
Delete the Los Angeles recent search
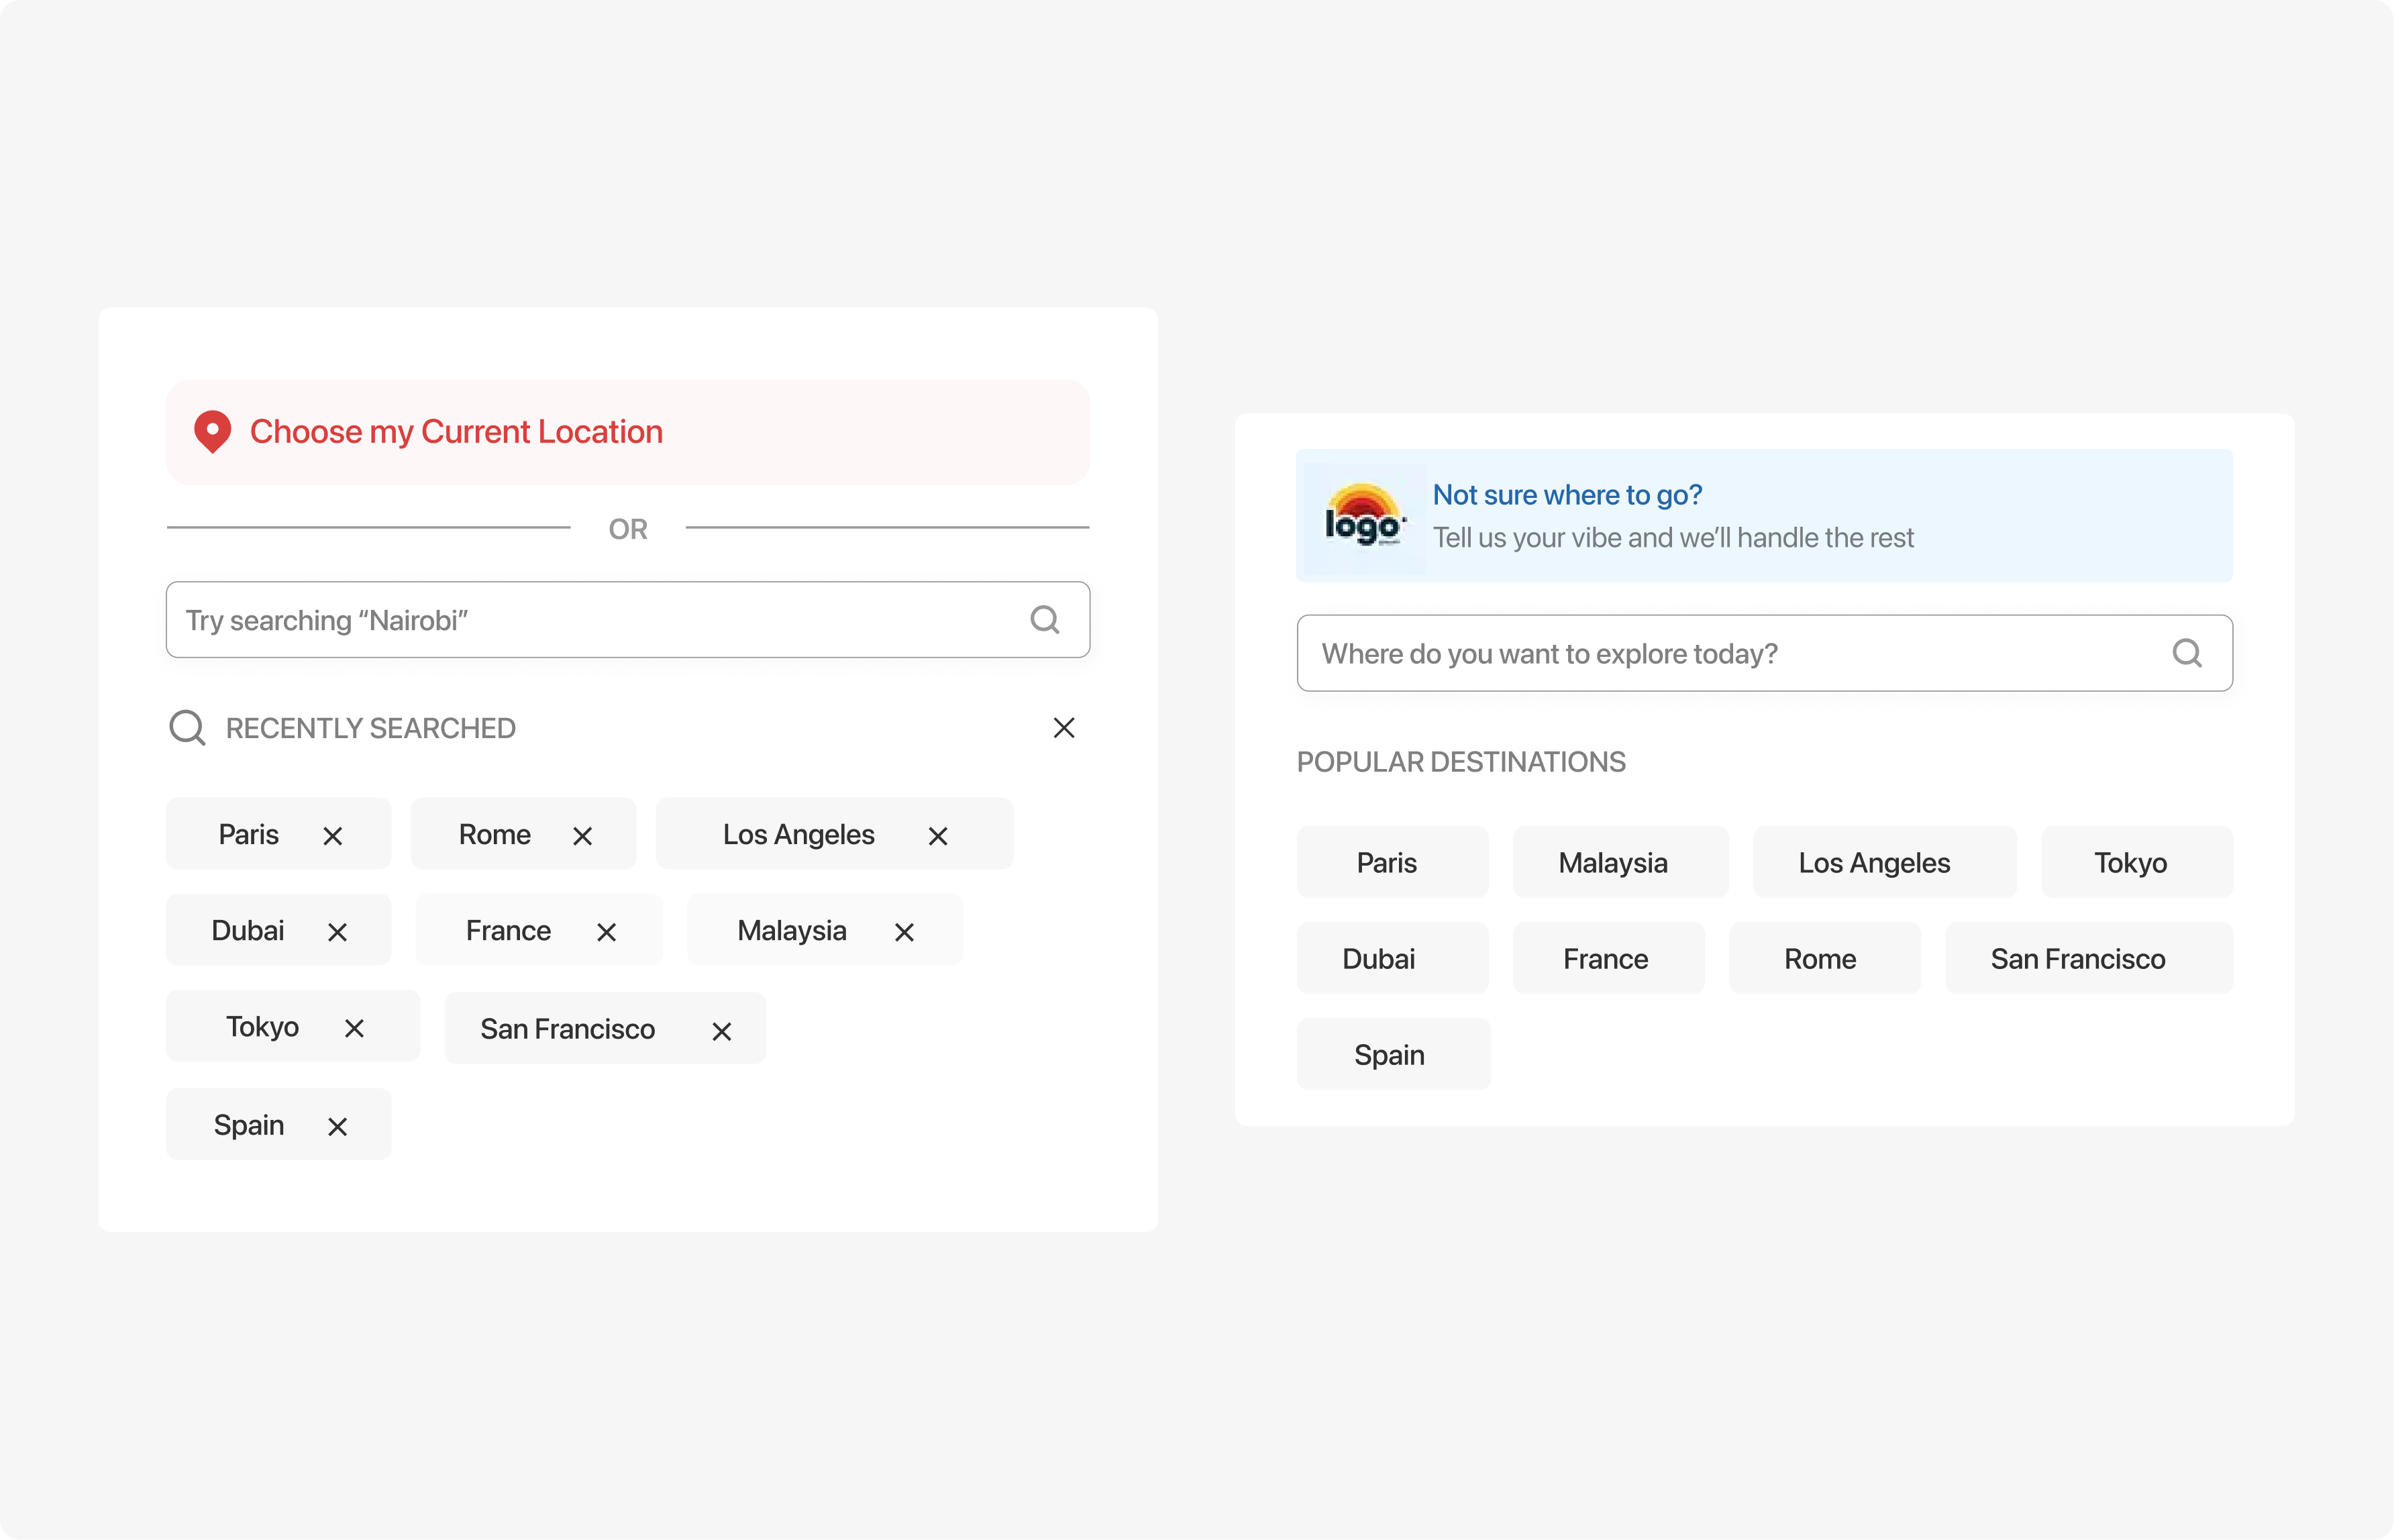click(937, 836)
